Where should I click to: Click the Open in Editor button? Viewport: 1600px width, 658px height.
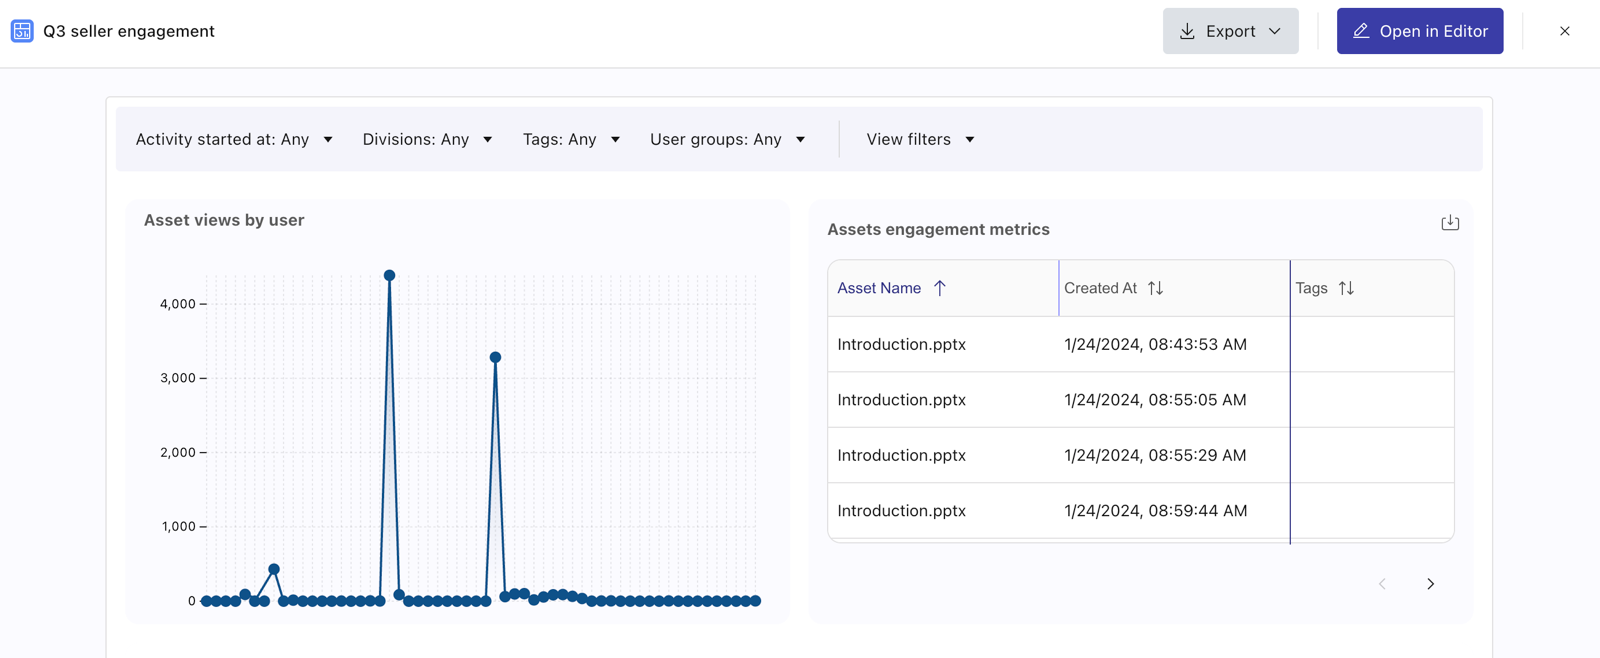[1419, 31]
